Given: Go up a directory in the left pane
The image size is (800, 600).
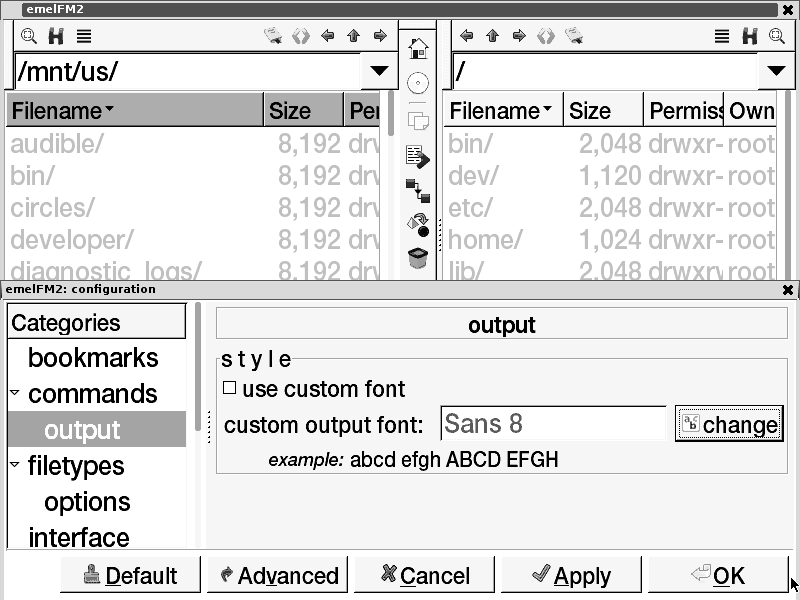Looking at the screenshot, I should pyautogui.click(x=353, y=36).
